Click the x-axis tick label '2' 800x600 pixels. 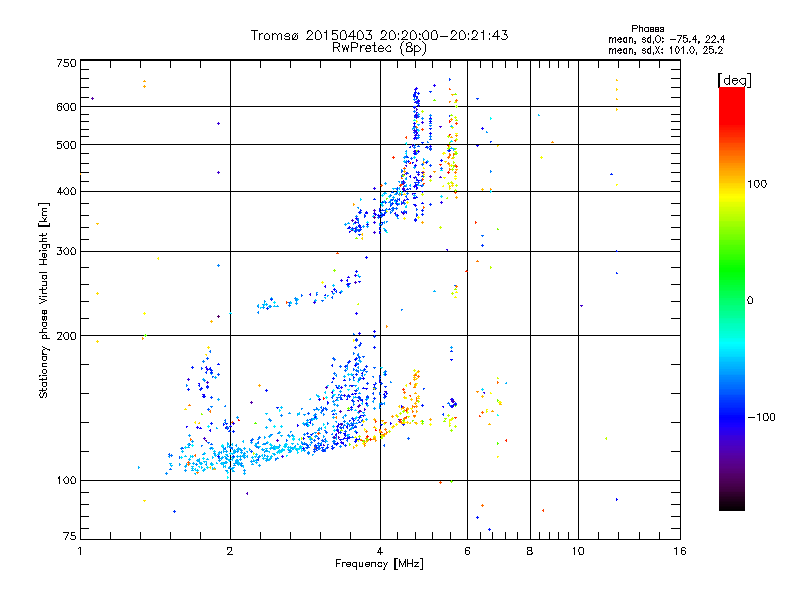230,551
